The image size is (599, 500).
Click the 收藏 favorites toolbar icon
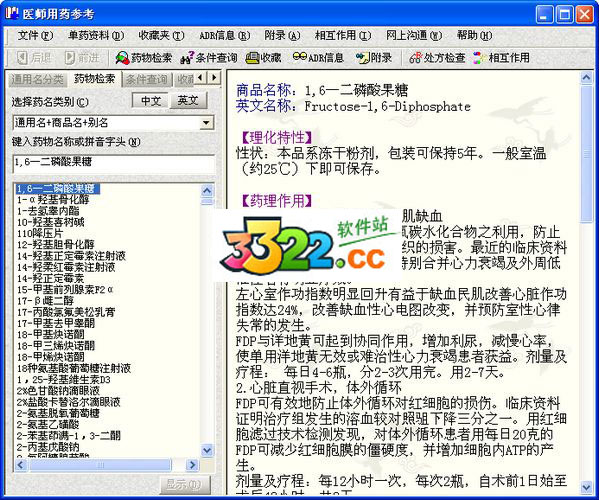point(253,58)
